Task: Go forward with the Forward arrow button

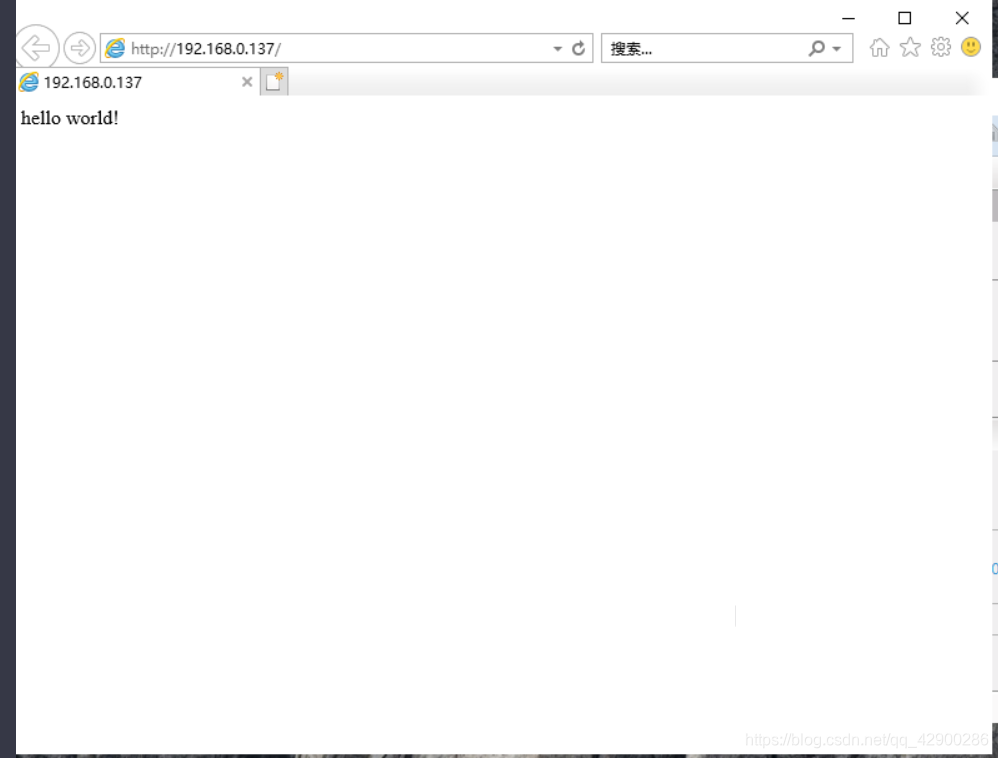Action: pyautogui.click(x=80, y=48)
